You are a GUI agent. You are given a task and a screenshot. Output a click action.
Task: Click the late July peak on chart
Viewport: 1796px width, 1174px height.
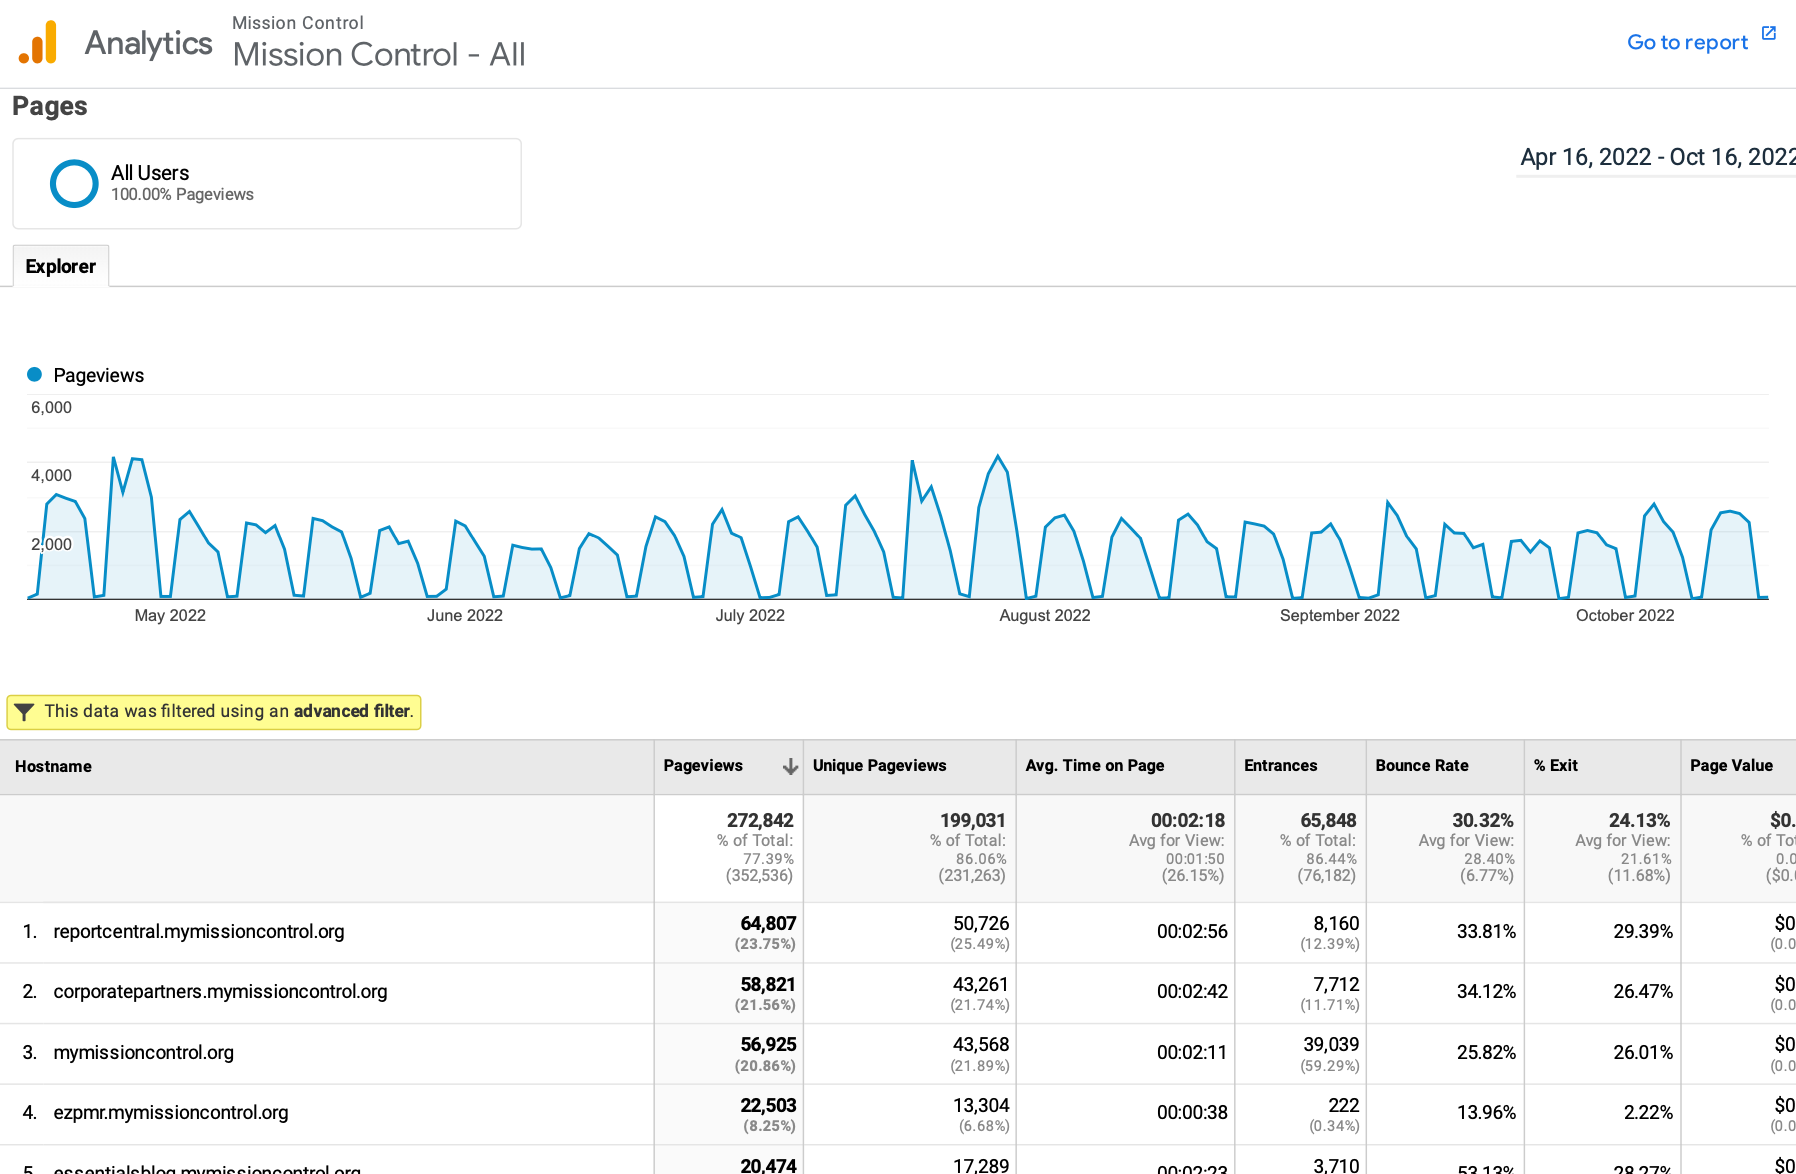(x=998, y=457)
